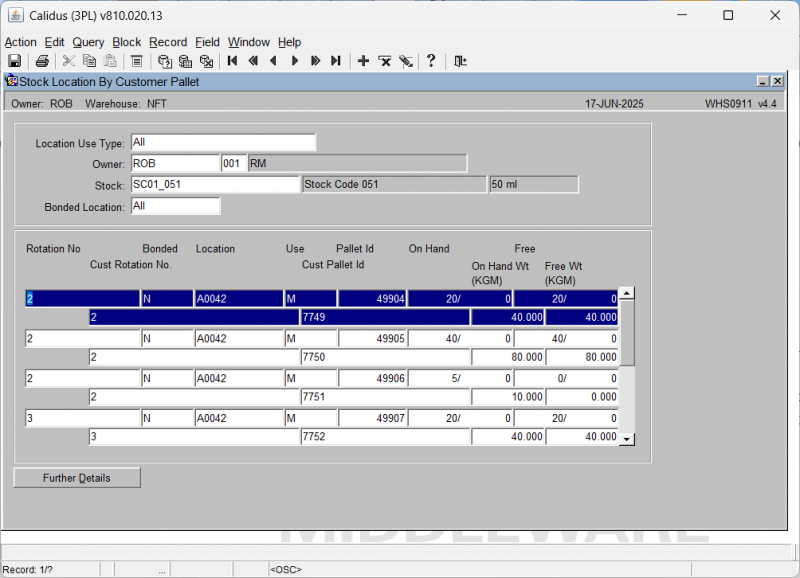Click Cust Pallet Id 7750 field

click(x=385, y=357)
